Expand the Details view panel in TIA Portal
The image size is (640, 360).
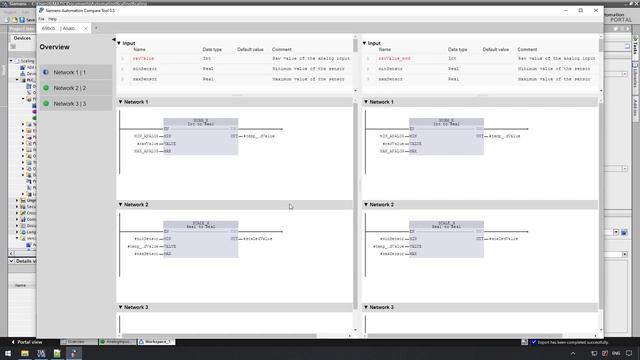pyautogui.click(x=11, y=261)
